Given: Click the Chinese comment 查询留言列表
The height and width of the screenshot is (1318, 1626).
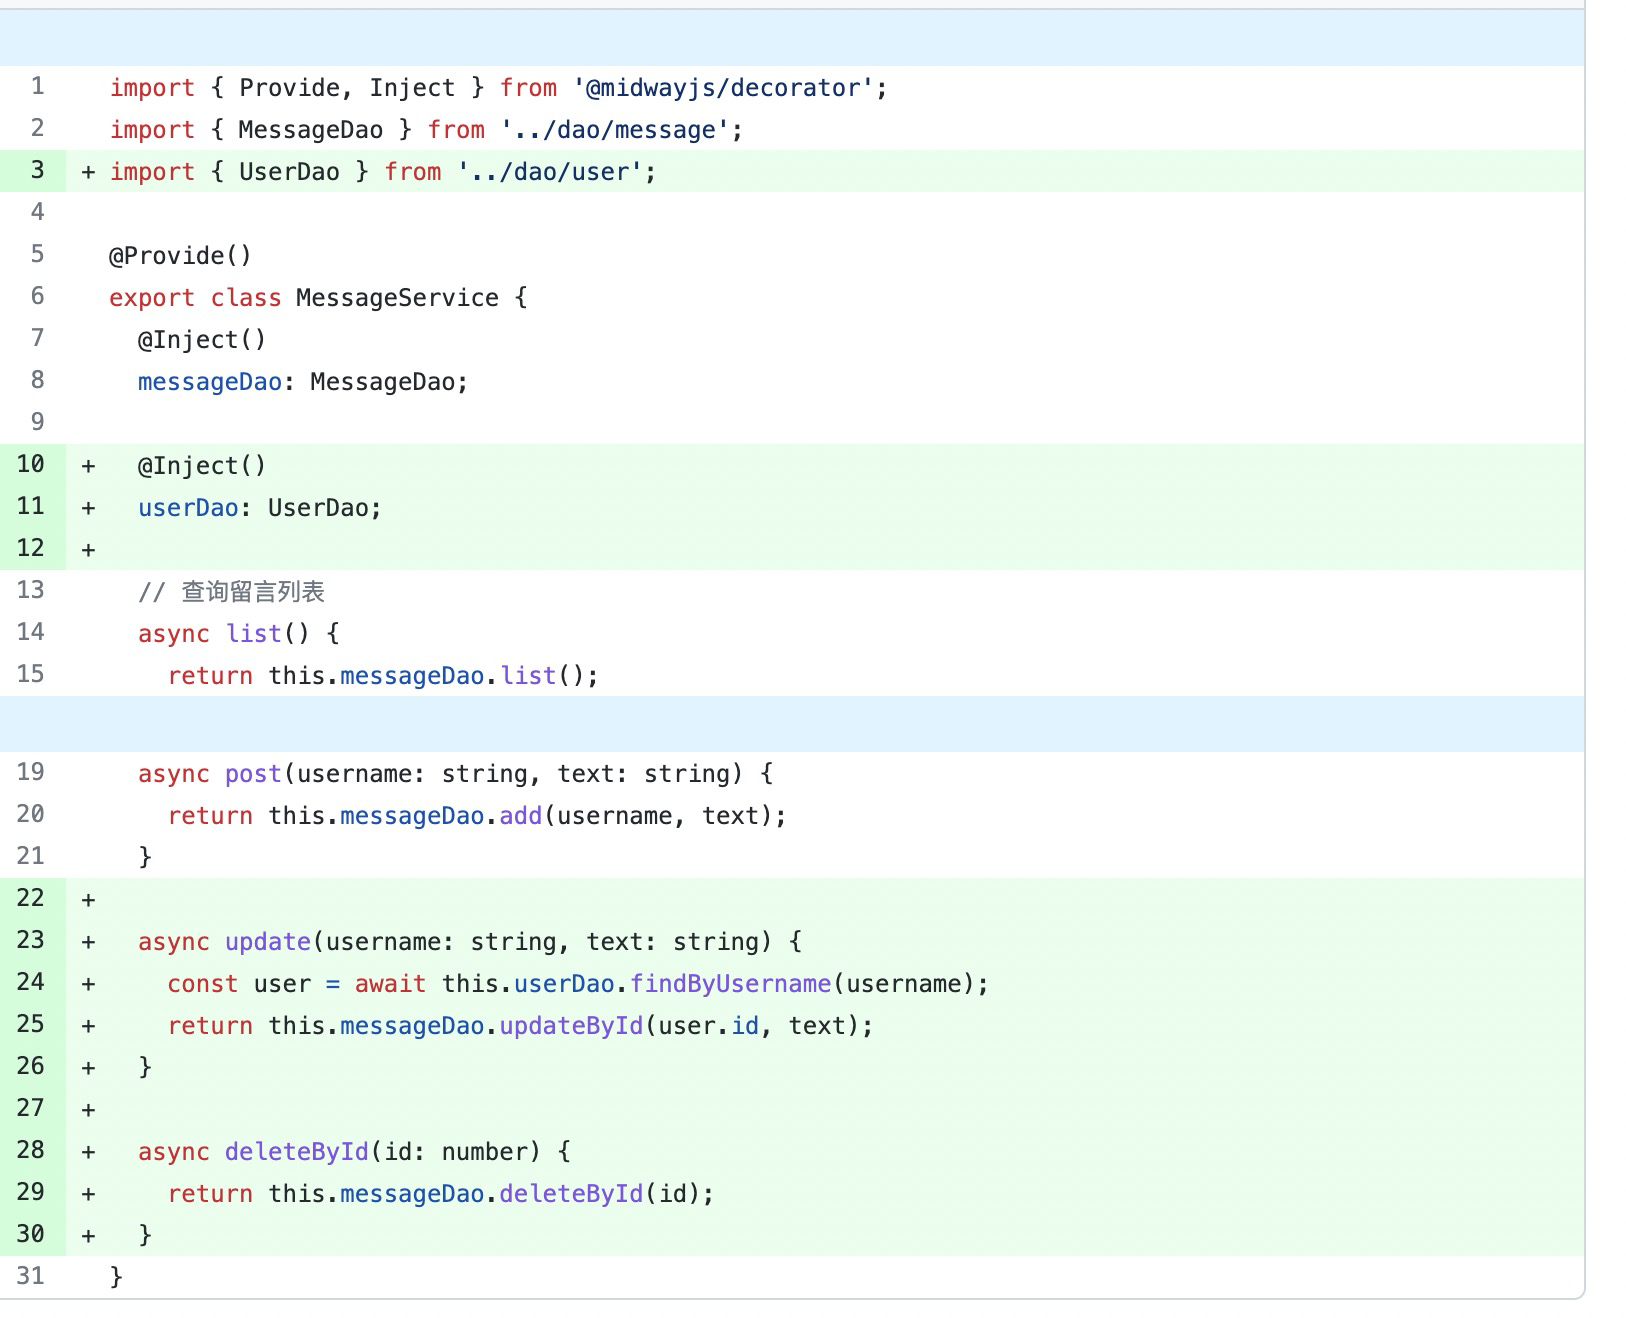Looking at the screenshot, I should [x=253, y=592].
